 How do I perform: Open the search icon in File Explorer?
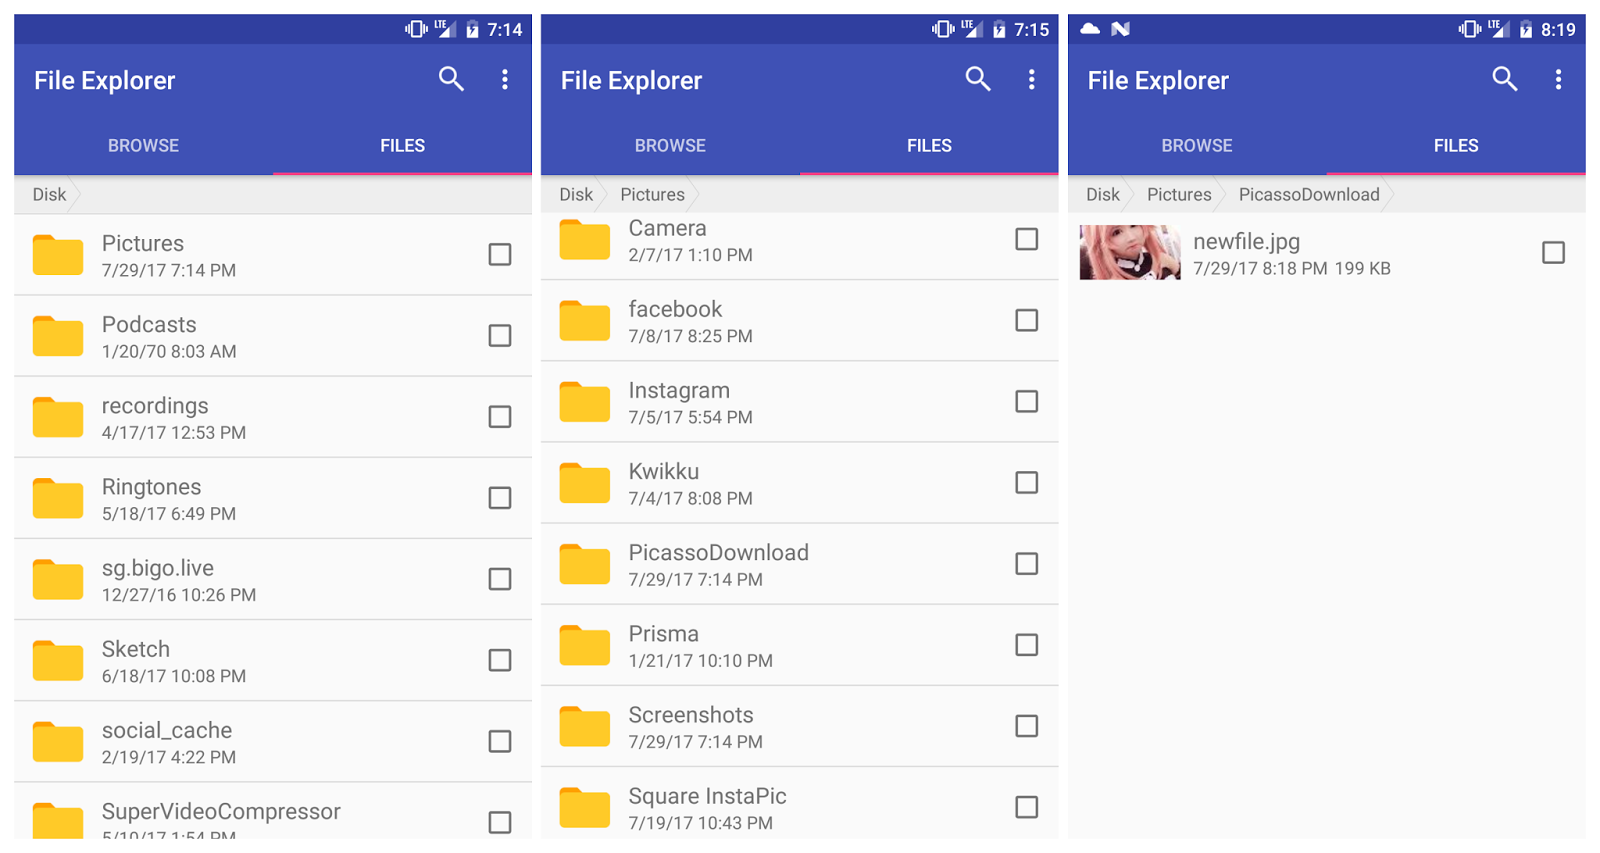point(451,79)
